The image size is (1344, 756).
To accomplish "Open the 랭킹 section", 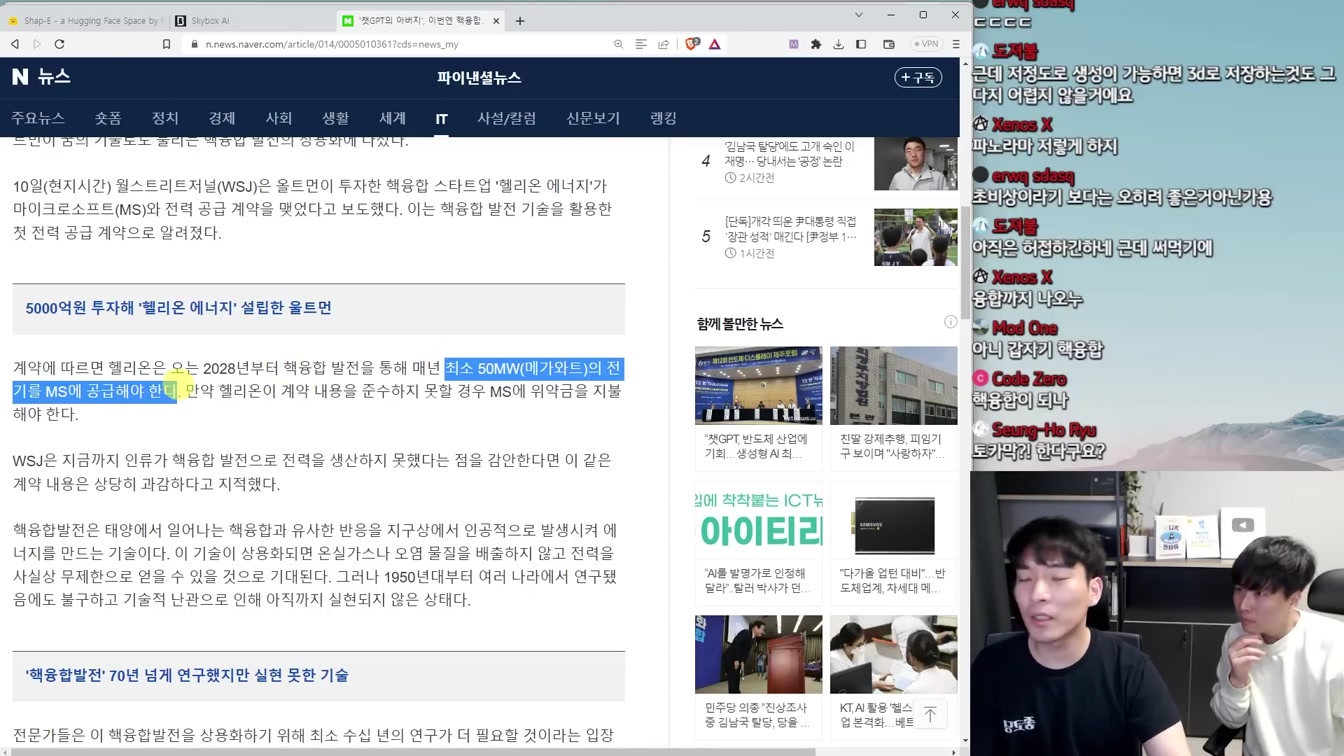I will point(664,118).
